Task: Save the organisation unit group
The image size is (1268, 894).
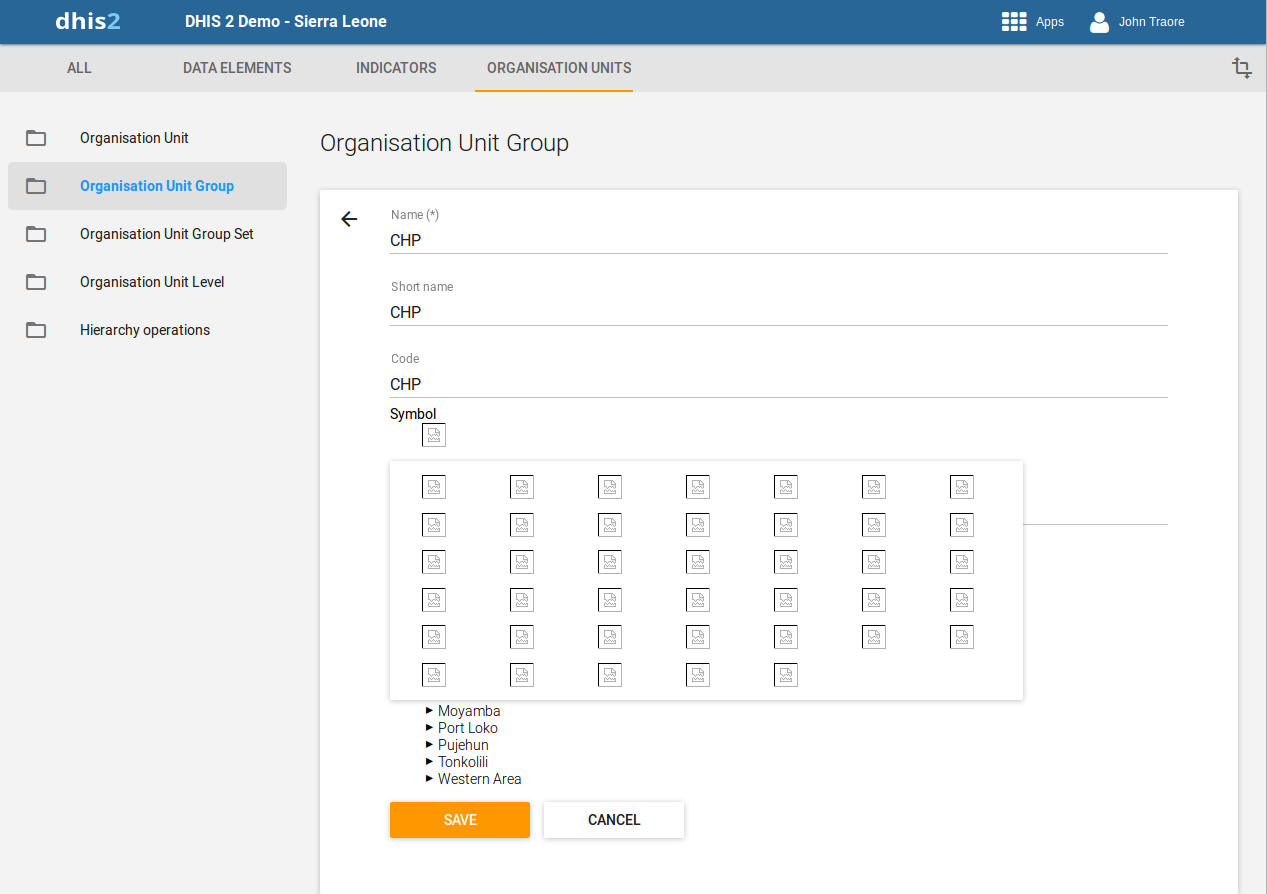Action: click(460, 820)
